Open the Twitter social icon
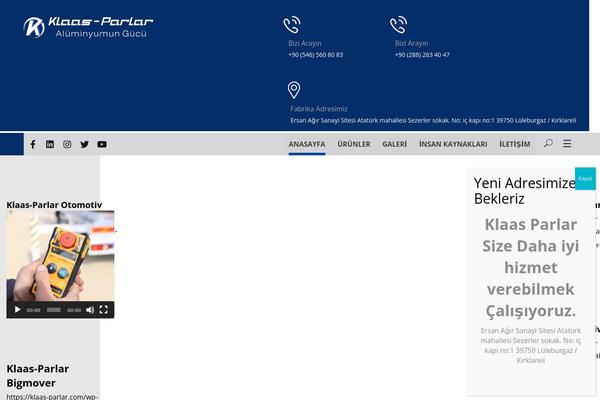This screenshot has height=400, width=600. (85, 144)
